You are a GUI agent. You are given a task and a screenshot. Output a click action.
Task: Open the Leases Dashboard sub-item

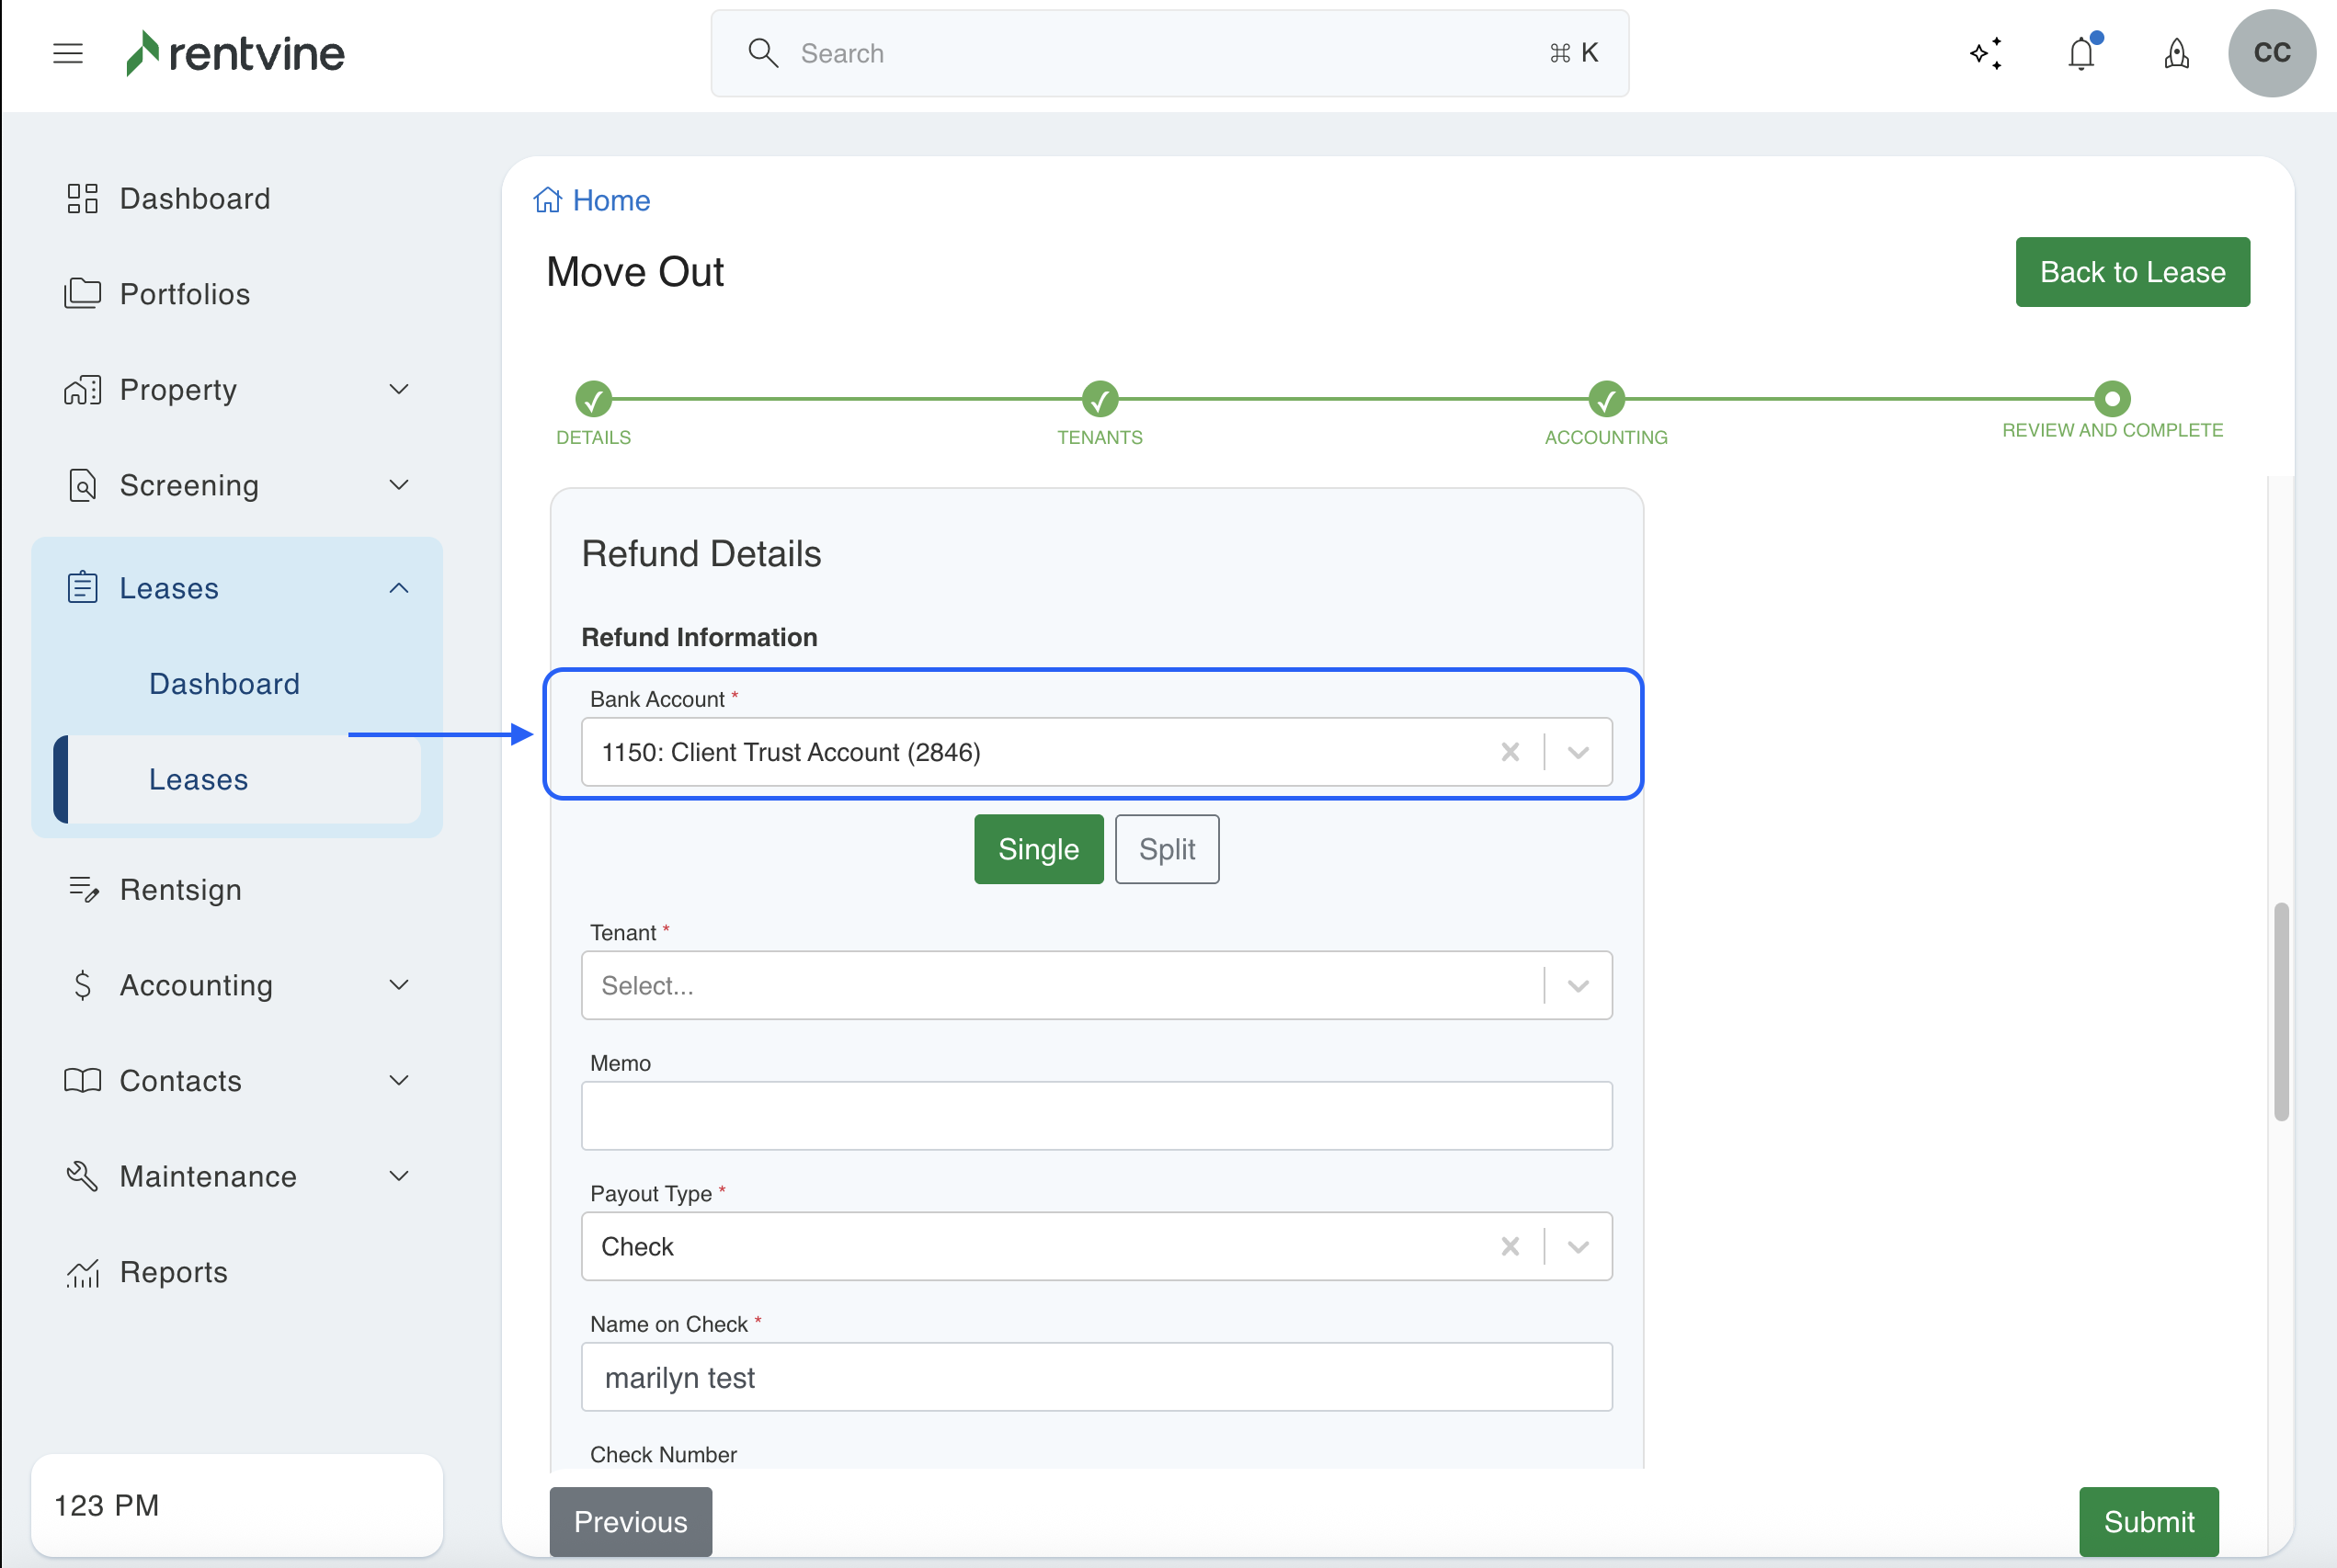[x=224, y=684]
